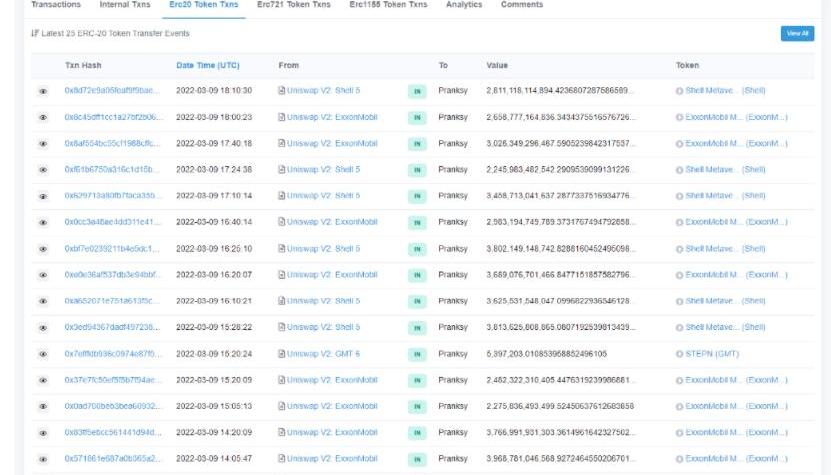Screen dimensions: 831x475
Task: Click the eye icon for the 18:10:30 transaction
Action: 43,90
